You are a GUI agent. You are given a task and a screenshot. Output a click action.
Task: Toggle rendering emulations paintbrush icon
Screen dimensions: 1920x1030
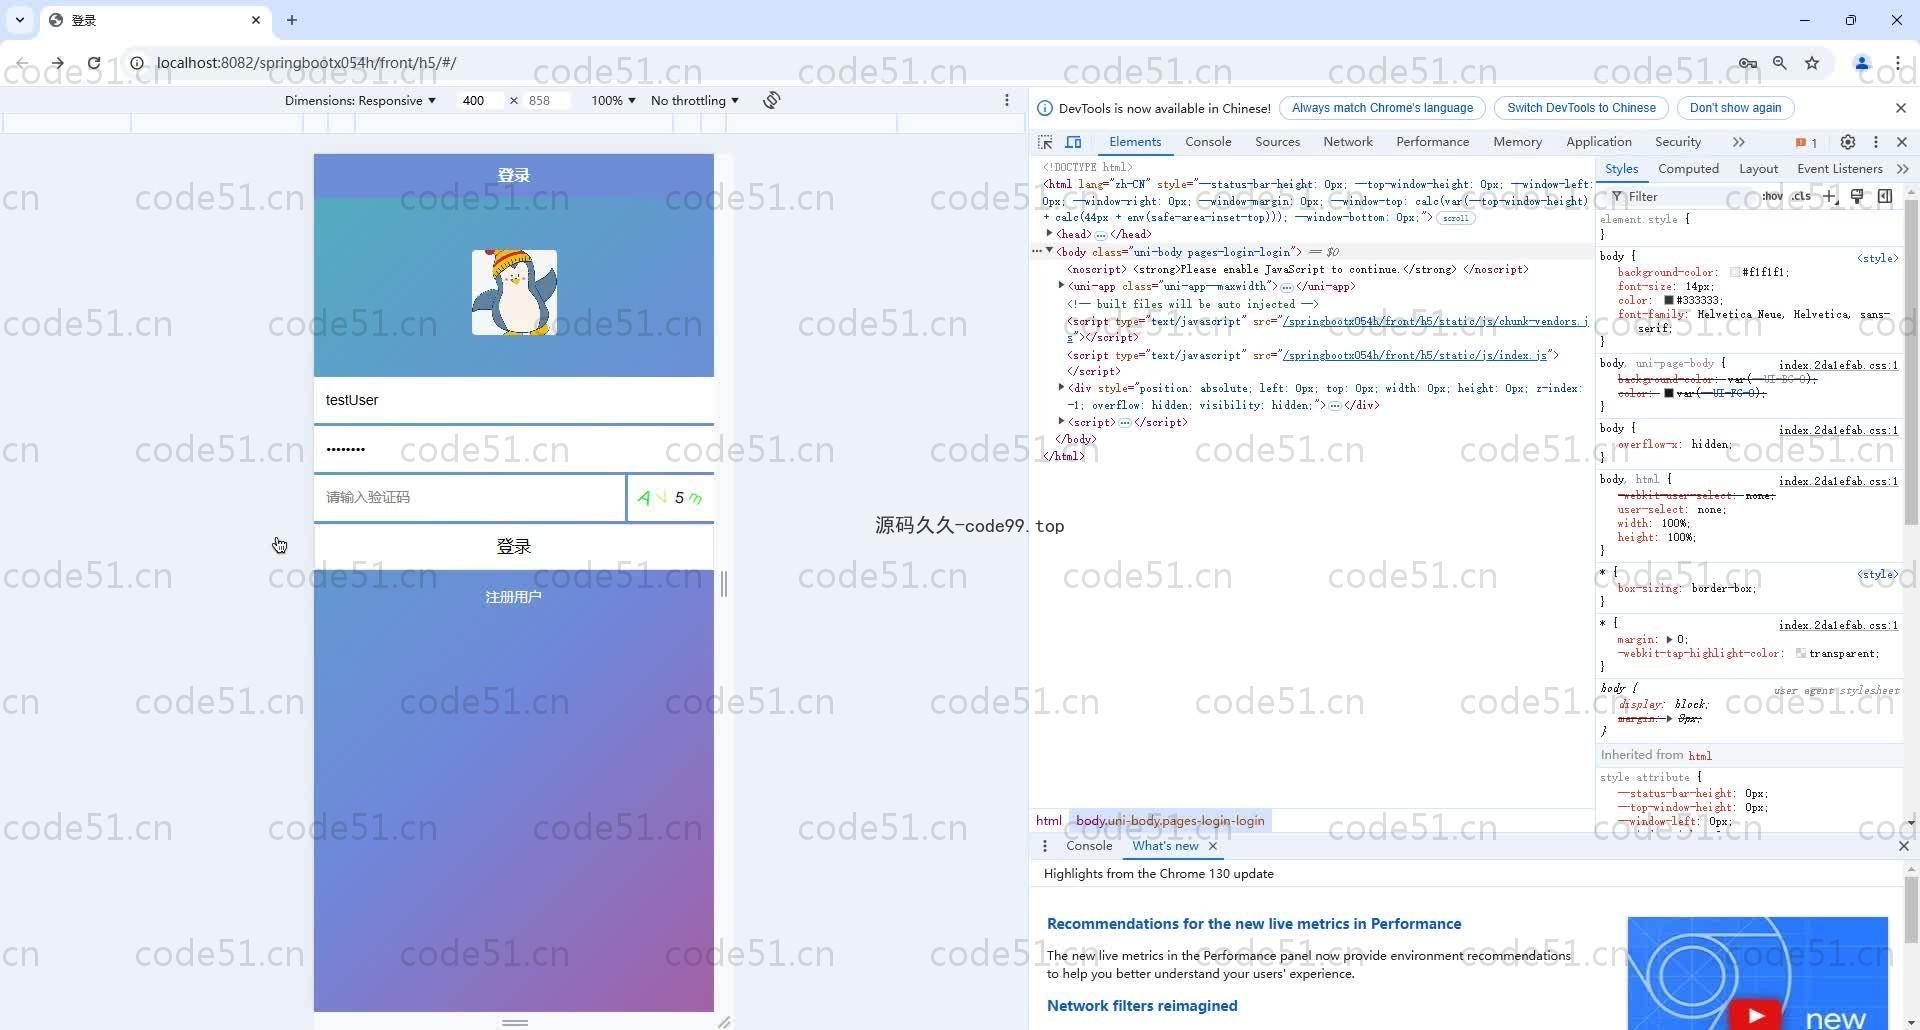[1857, 196]
